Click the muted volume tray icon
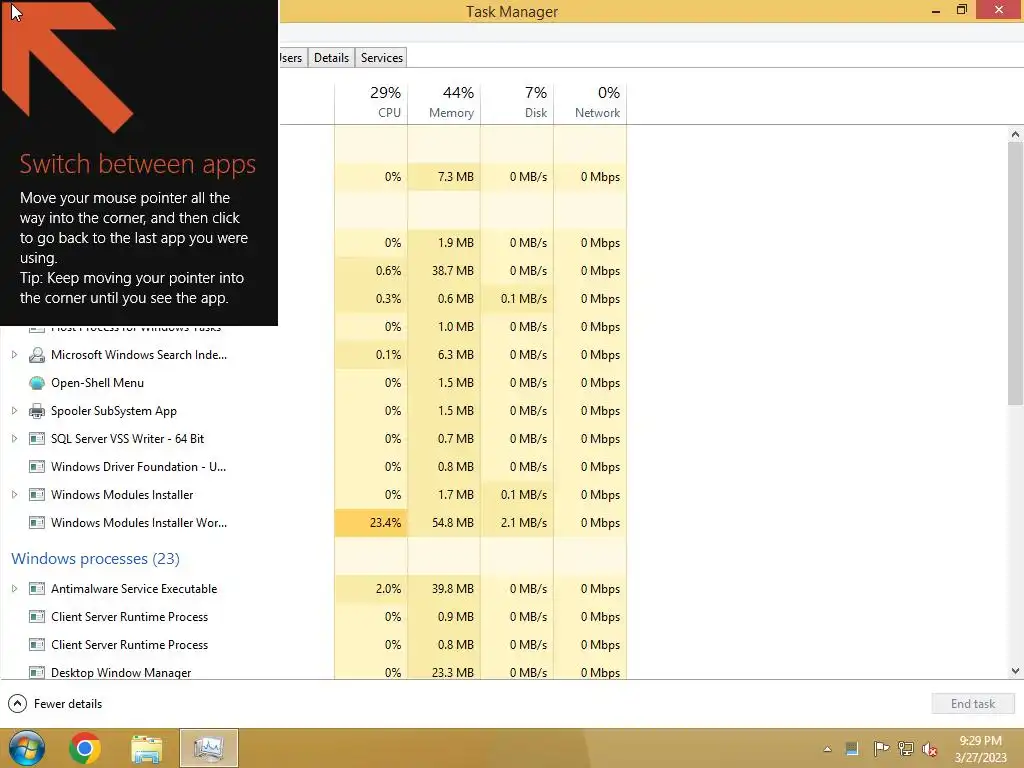The image size is (1024, 768). pos(930,749)
